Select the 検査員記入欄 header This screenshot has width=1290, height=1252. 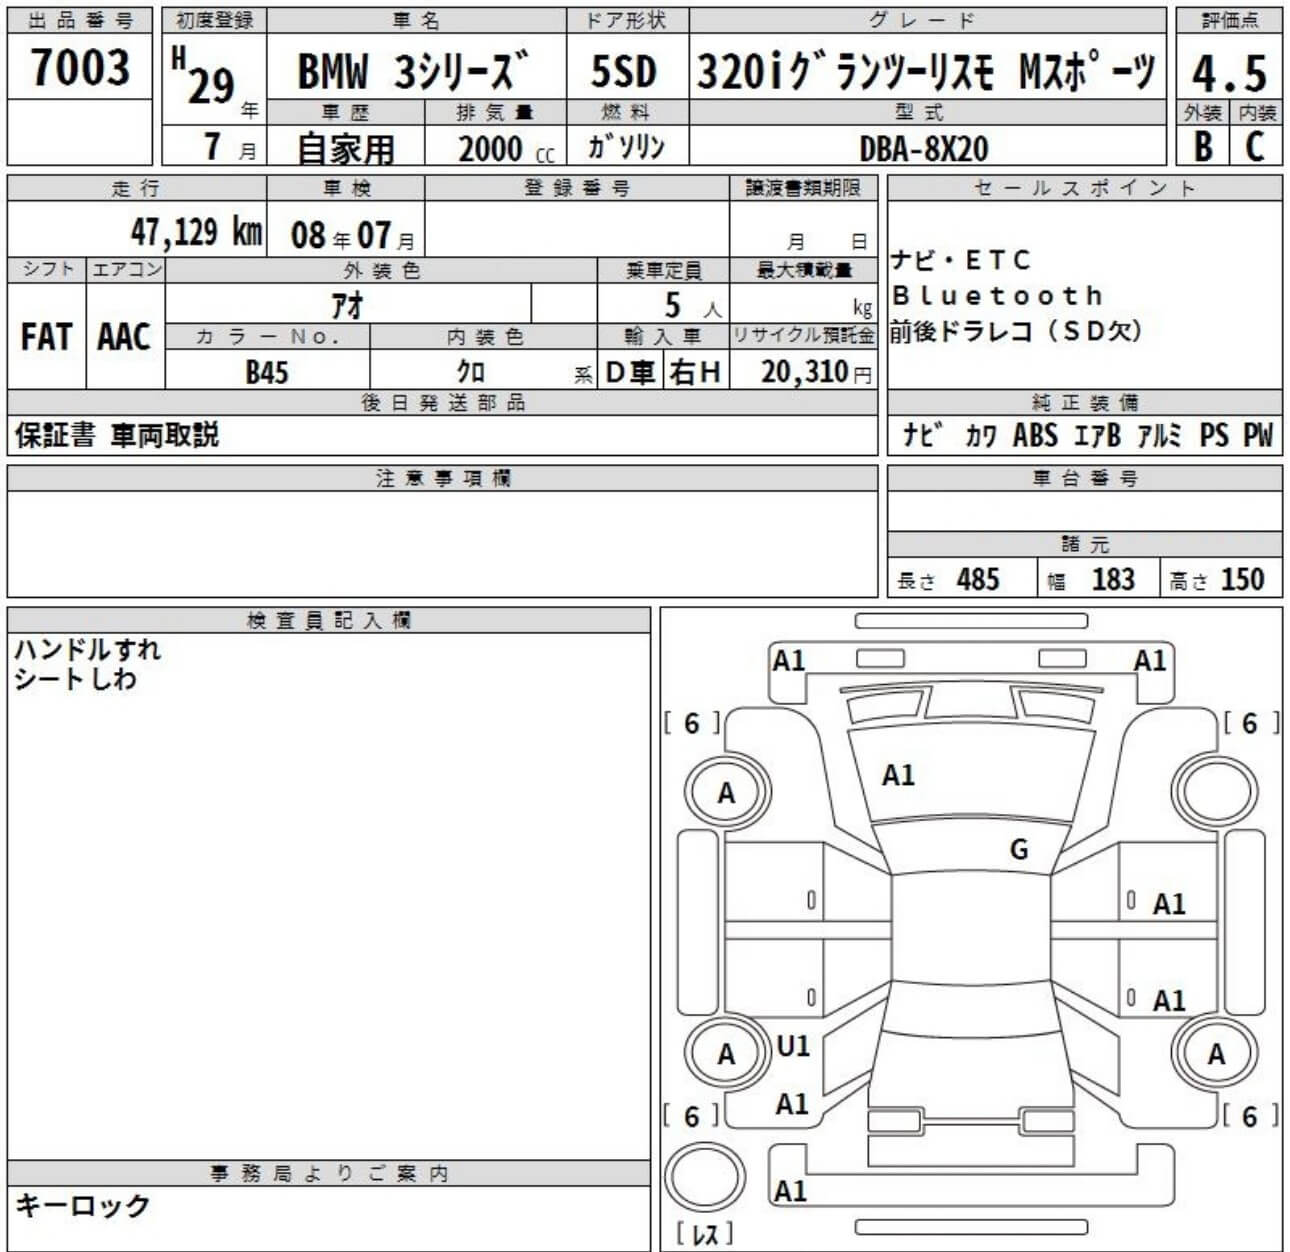[x=329, y=620]
